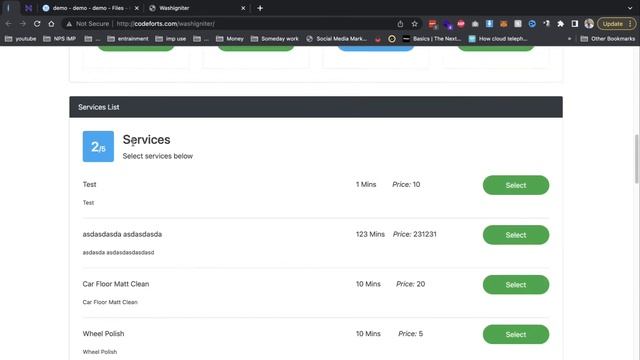The height and width of the screenshot is (360, 640).
Task: Click 'Car Floor Matt Clean' service title
Action: [116, 284]
